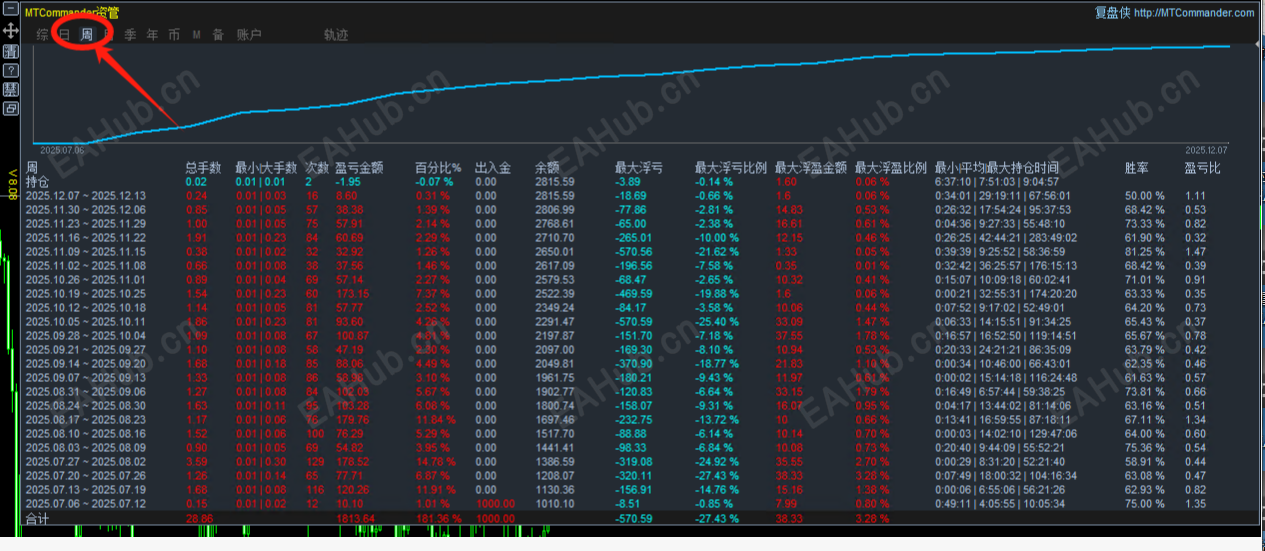
Task: Open the http://MTCommander.com link
Action: coord(1194,13)
